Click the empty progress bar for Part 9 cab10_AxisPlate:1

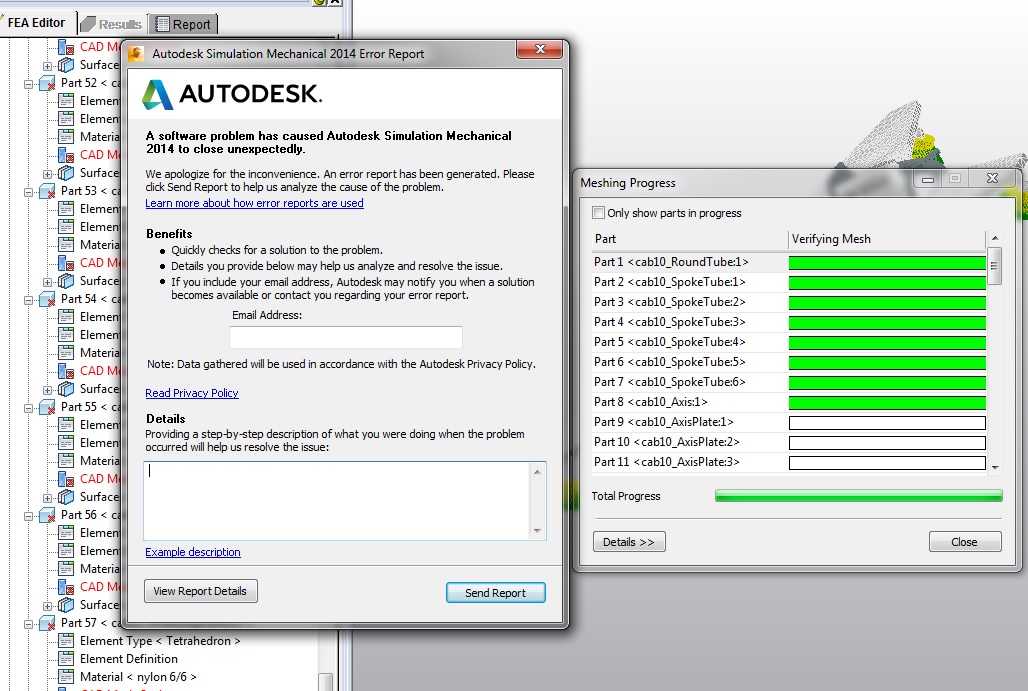pos(887,423)
